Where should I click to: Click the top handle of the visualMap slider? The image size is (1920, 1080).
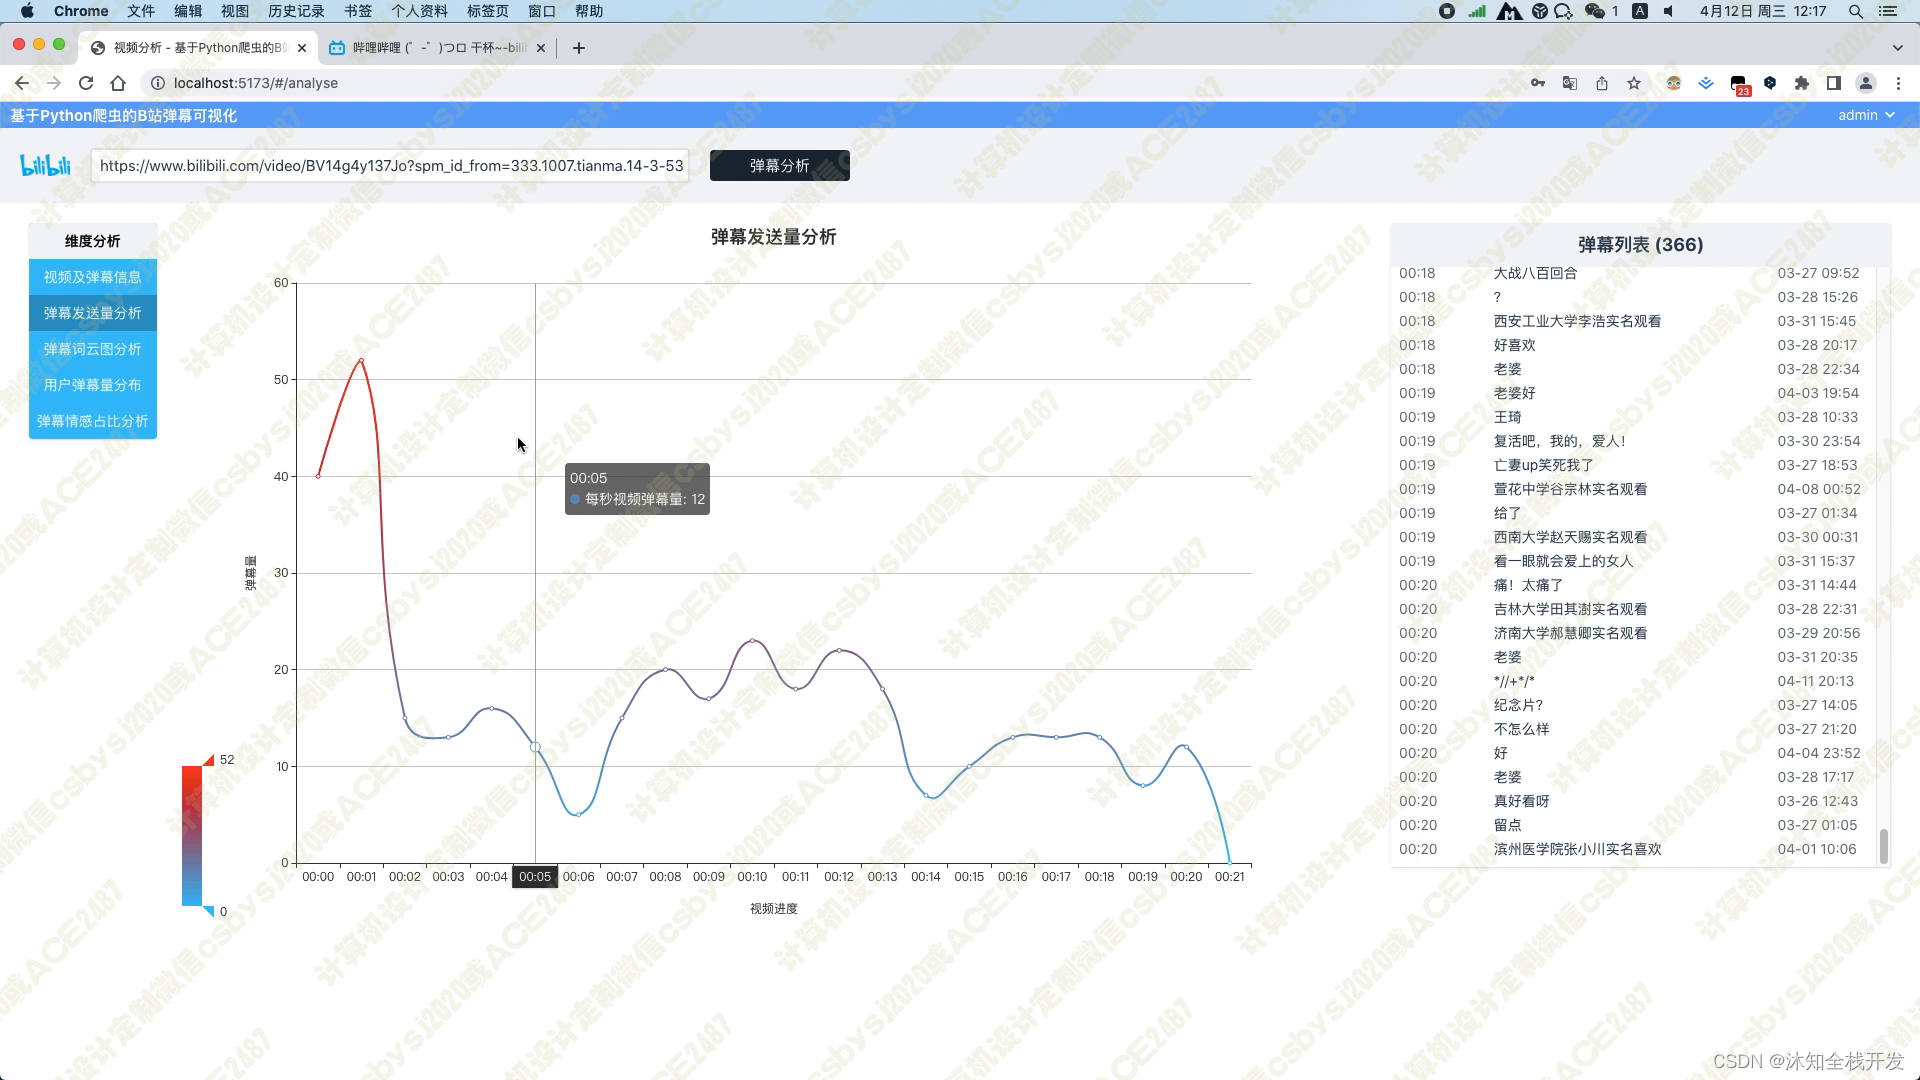[x=208, y=760]
